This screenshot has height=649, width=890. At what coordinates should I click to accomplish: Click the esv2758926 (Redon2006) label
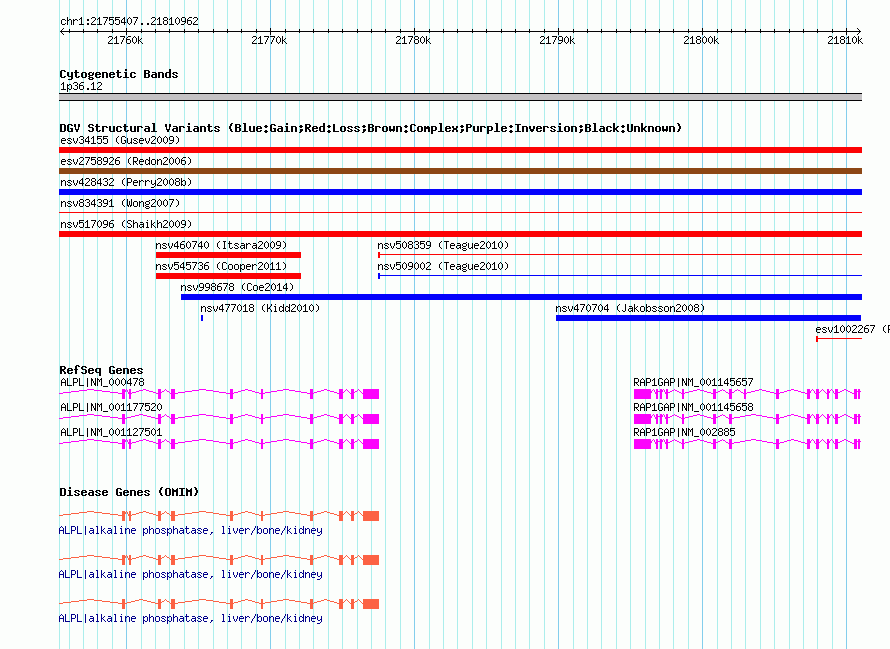pos(126,161)
